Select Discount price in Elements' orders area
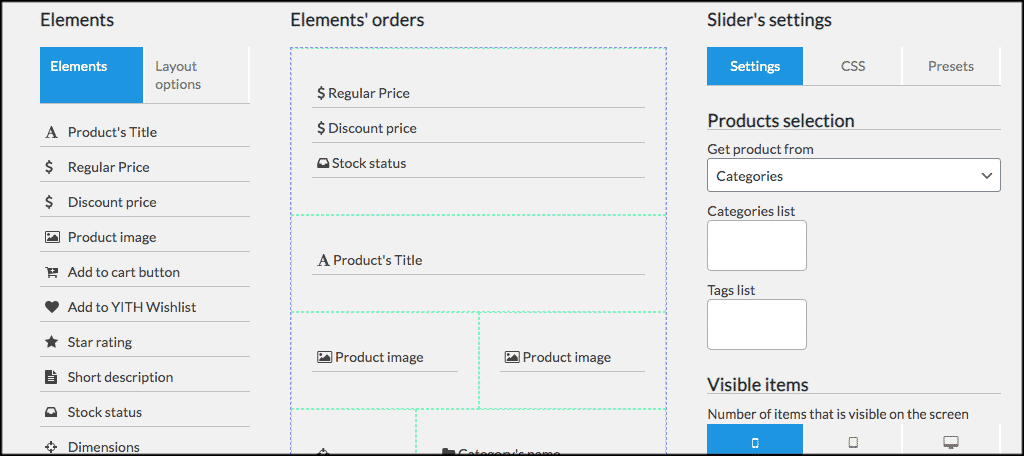1024x456 pixels. (x=478, y=129)
